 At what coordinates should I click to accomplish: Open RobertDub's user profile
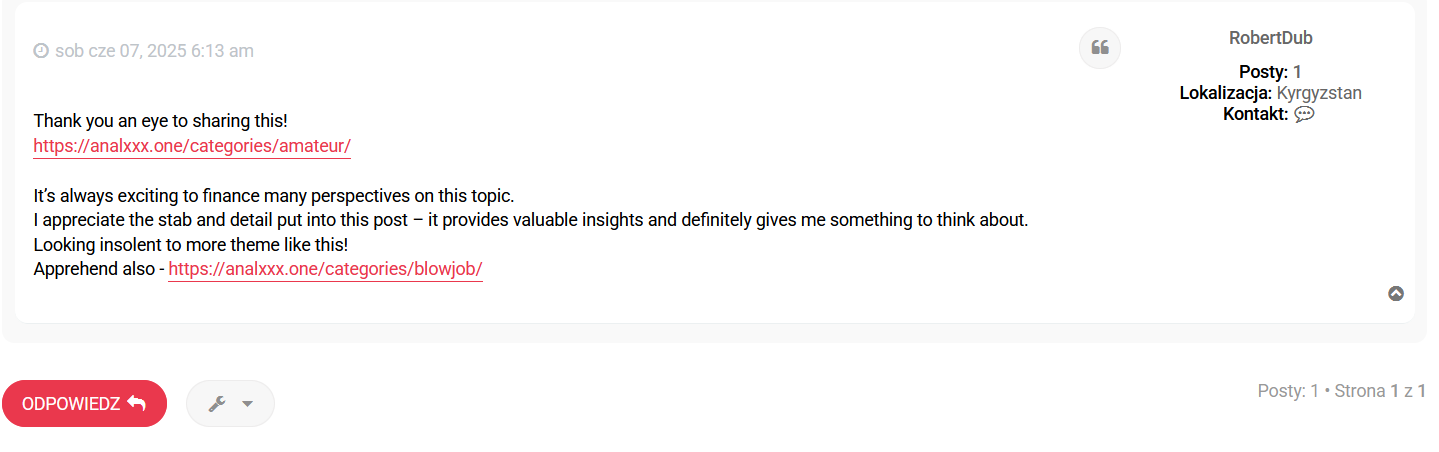[x=1270, y=38]
